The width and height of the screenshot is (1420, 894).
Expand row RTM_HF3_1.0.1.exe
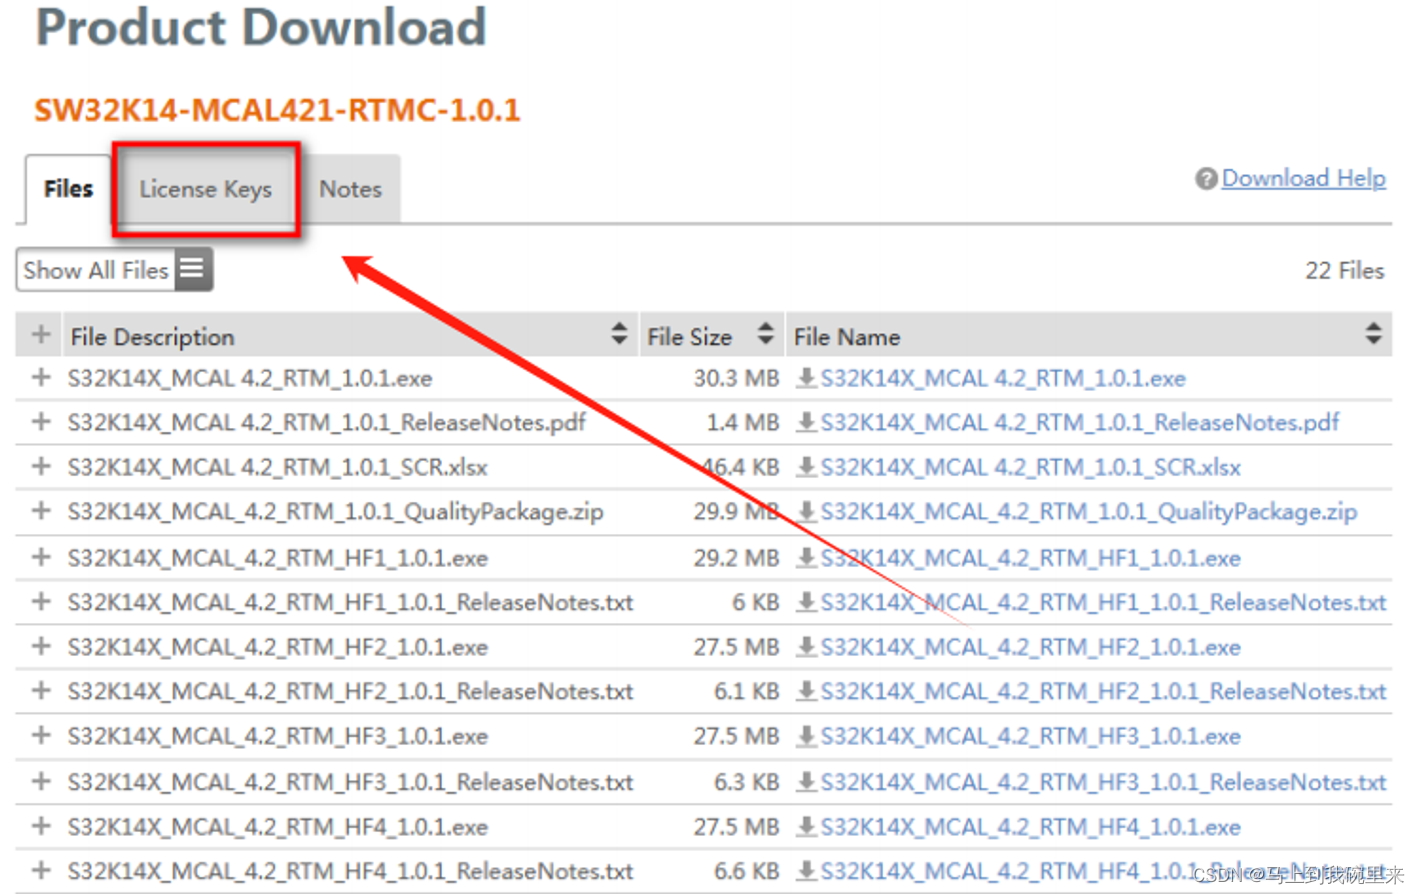point(41,736)
